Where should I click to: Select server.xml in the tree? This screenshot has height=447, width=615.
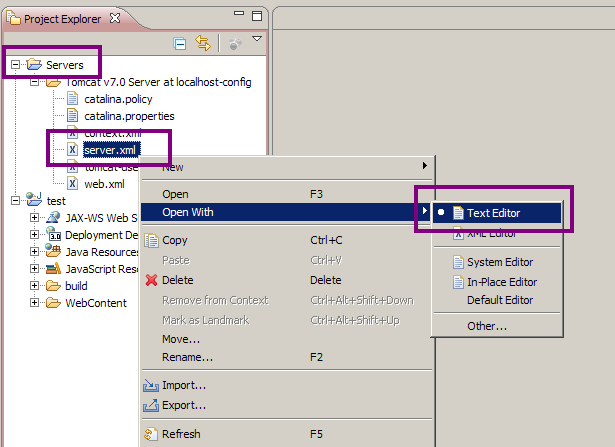(111, 150)
